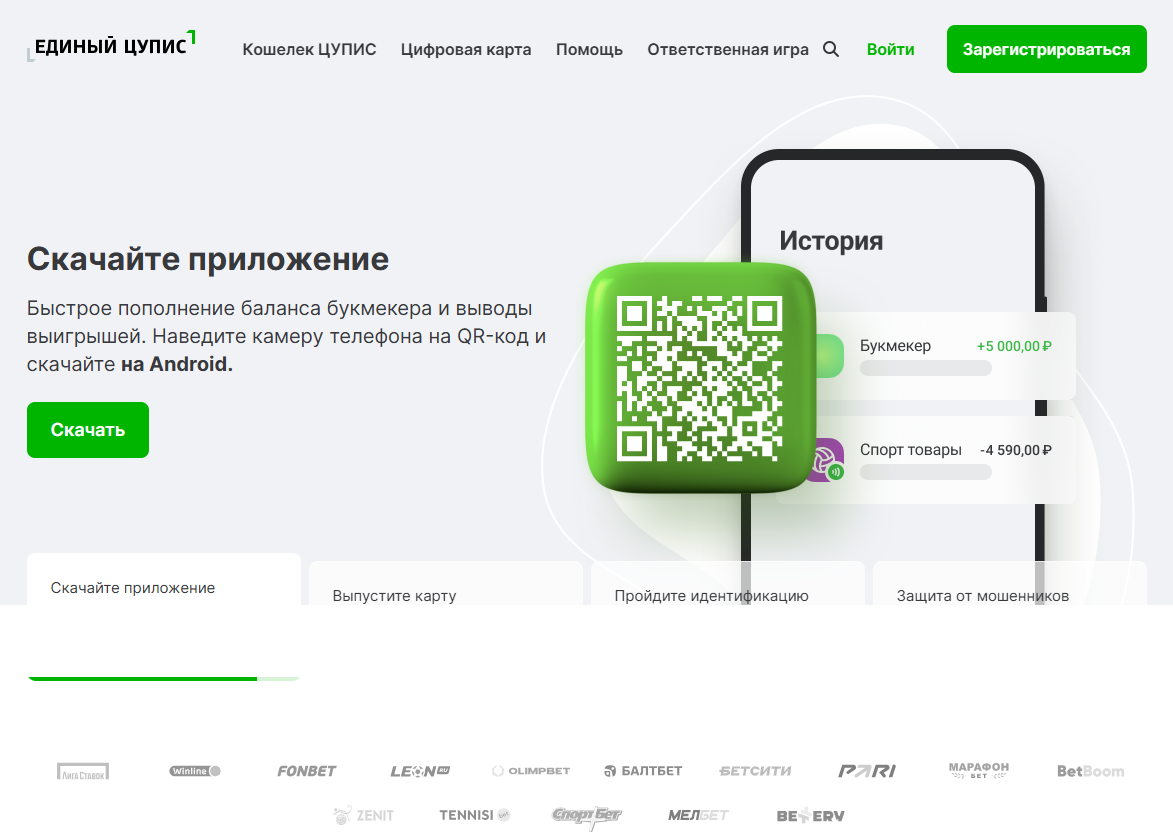Open the МЕЛБЕТ partner logo
1173x832 pixels.
(698, 815)
